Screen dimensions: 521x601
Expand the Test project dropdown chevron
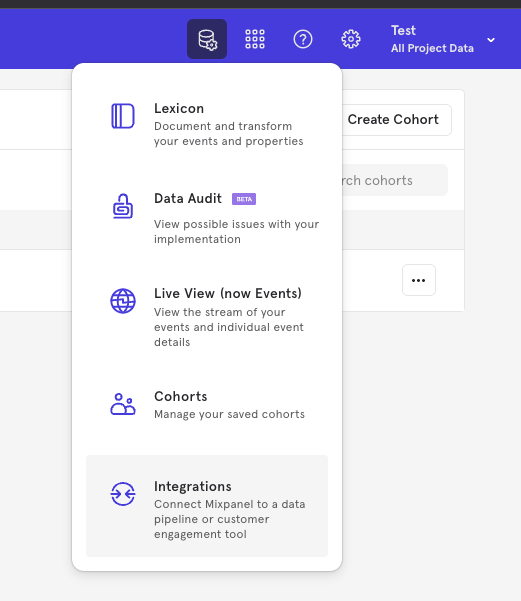491,40
